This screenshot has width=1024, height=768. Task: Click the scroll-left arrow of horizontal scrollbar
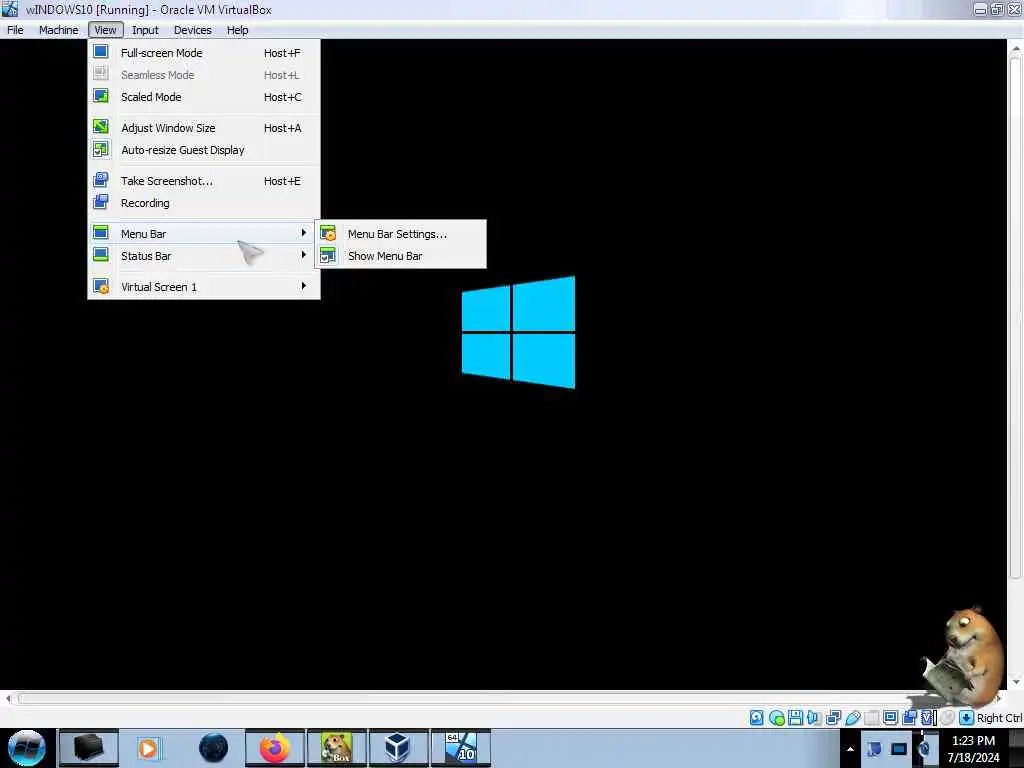[8, 699]
